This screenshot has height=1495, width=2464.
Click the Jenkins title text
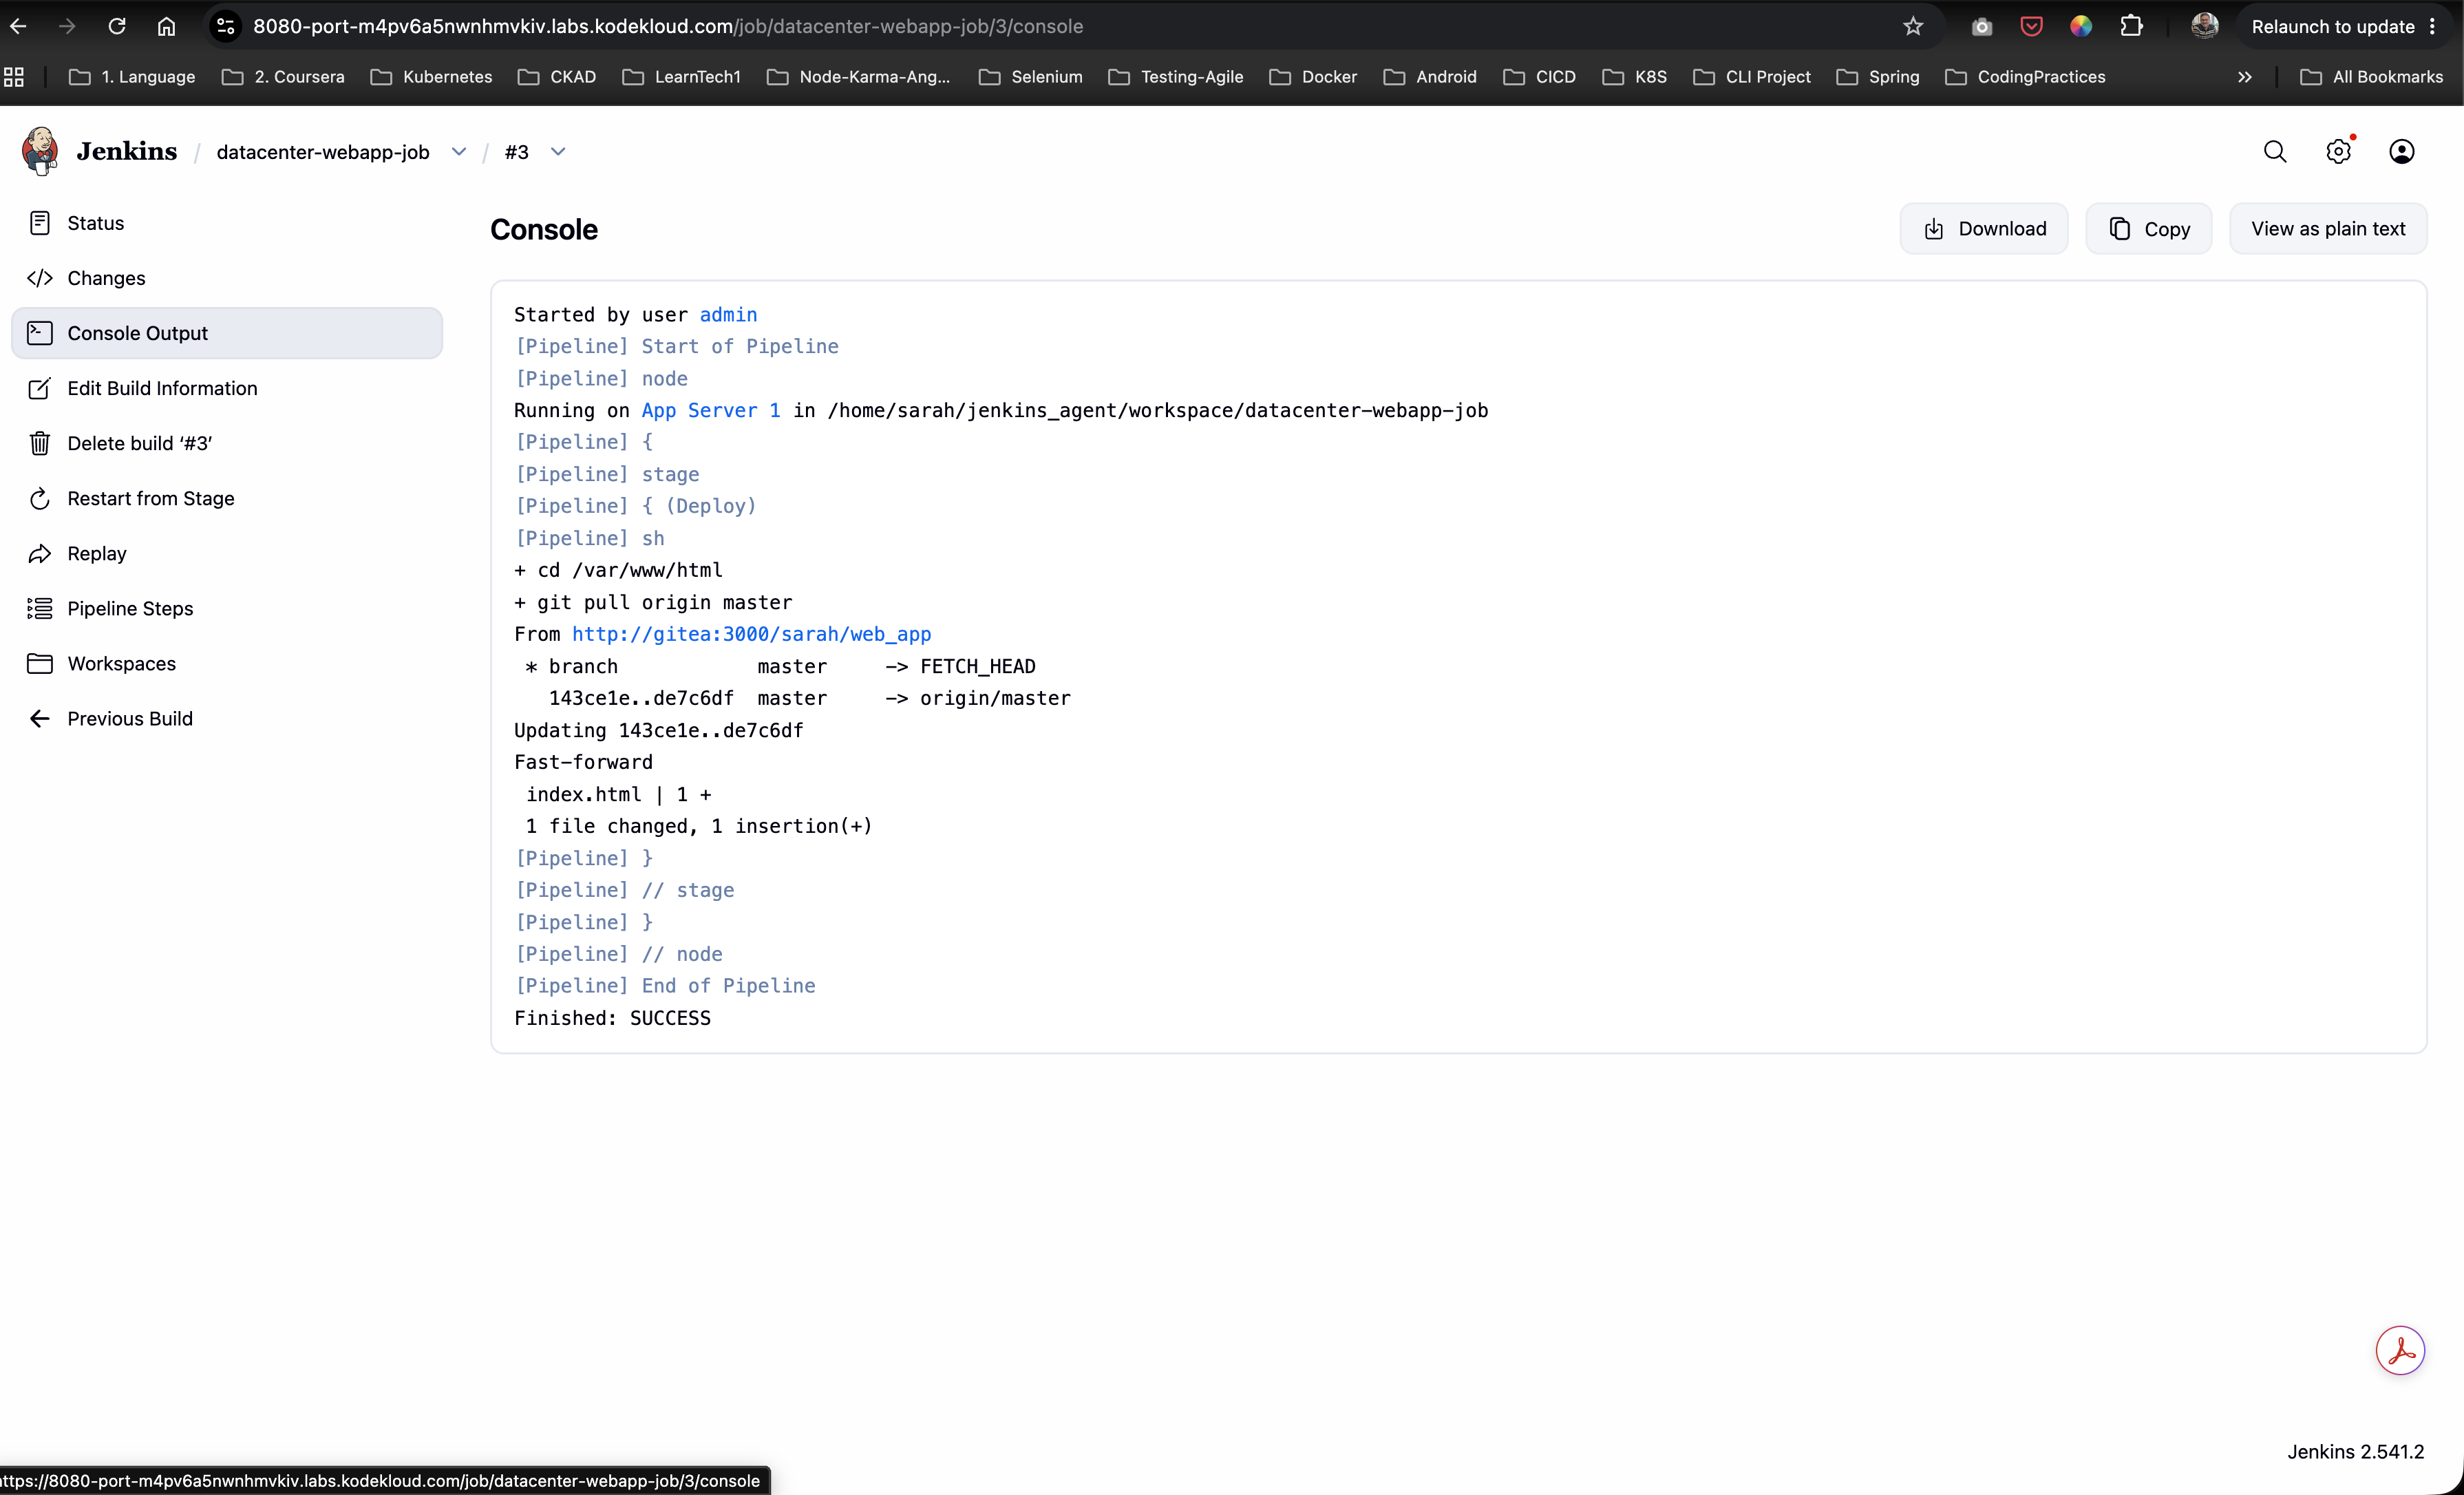tap(126, 151)
